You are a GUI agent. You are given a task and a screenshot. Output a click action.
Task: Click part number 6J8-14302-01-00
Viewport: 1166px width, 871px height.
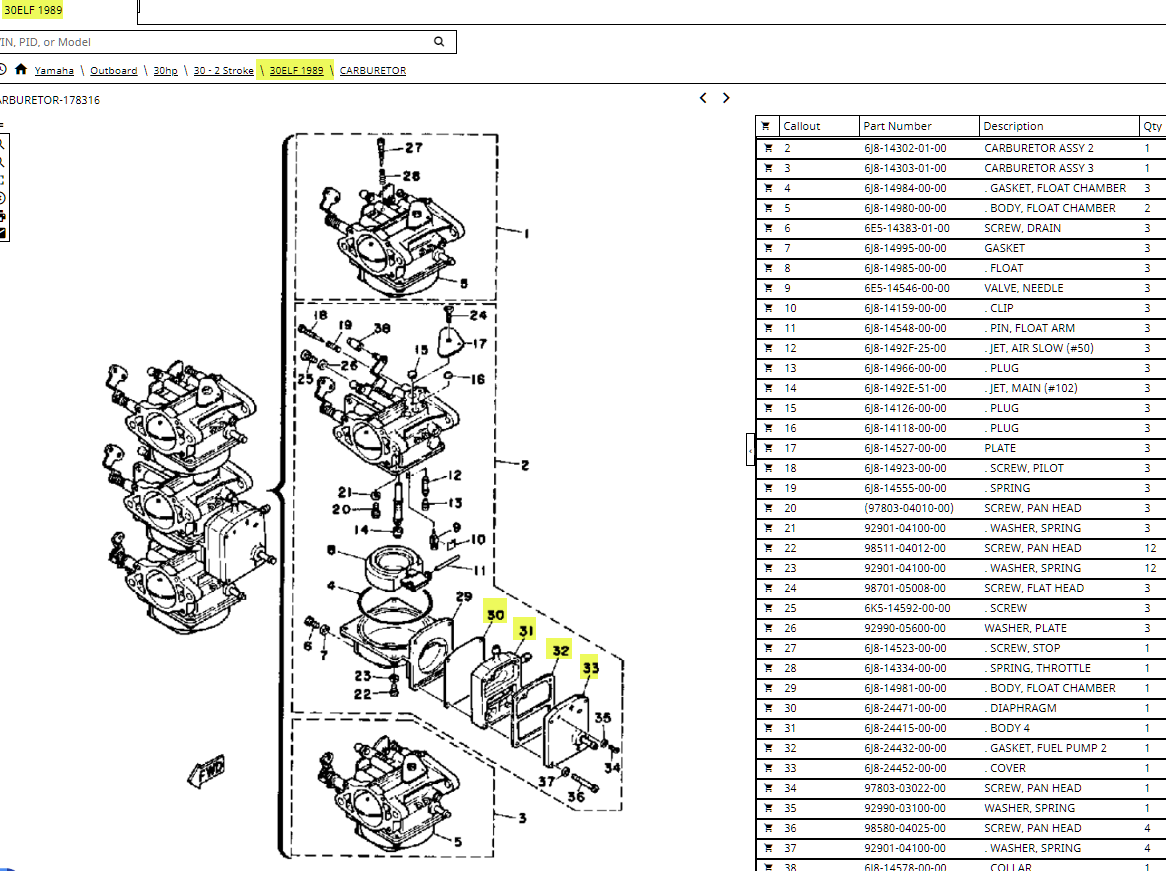coord(905,148)
